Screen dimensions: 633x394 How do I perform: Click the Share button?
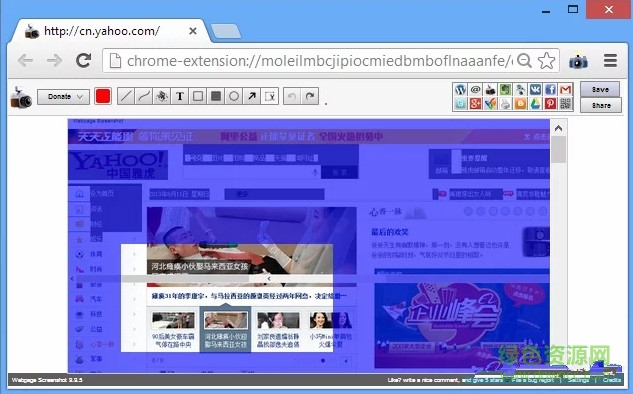601,105
